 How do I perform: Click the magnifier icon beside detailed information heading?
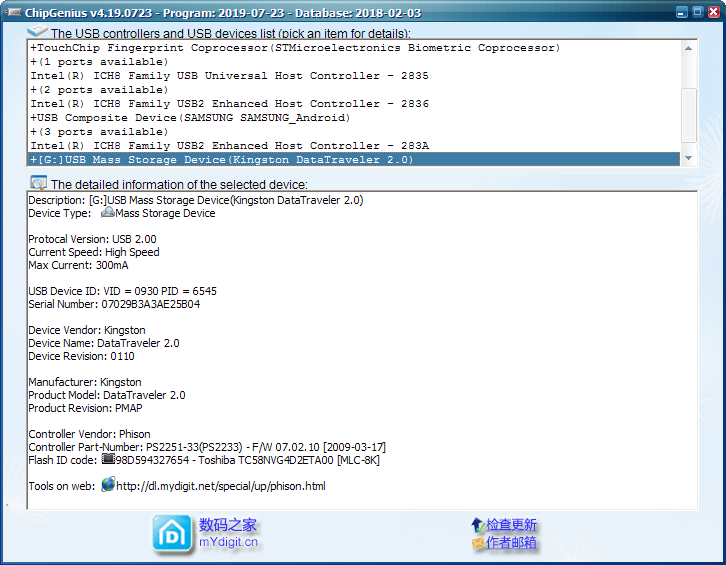point(38,182)
